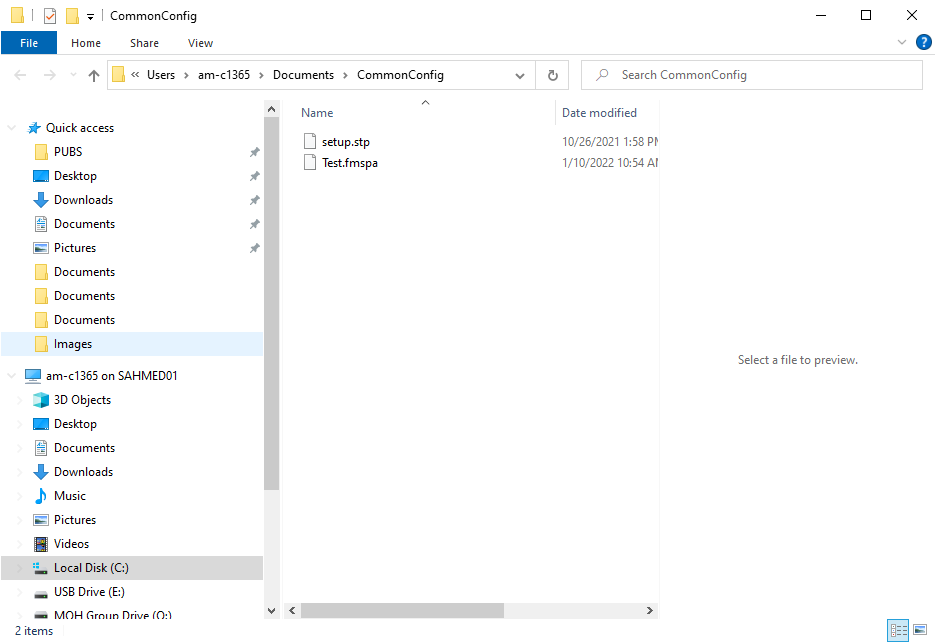Image resolution: width=936 pixels, height=643 pixels.
Task: Switch to details view in status bar
Action: pos(898,630)
